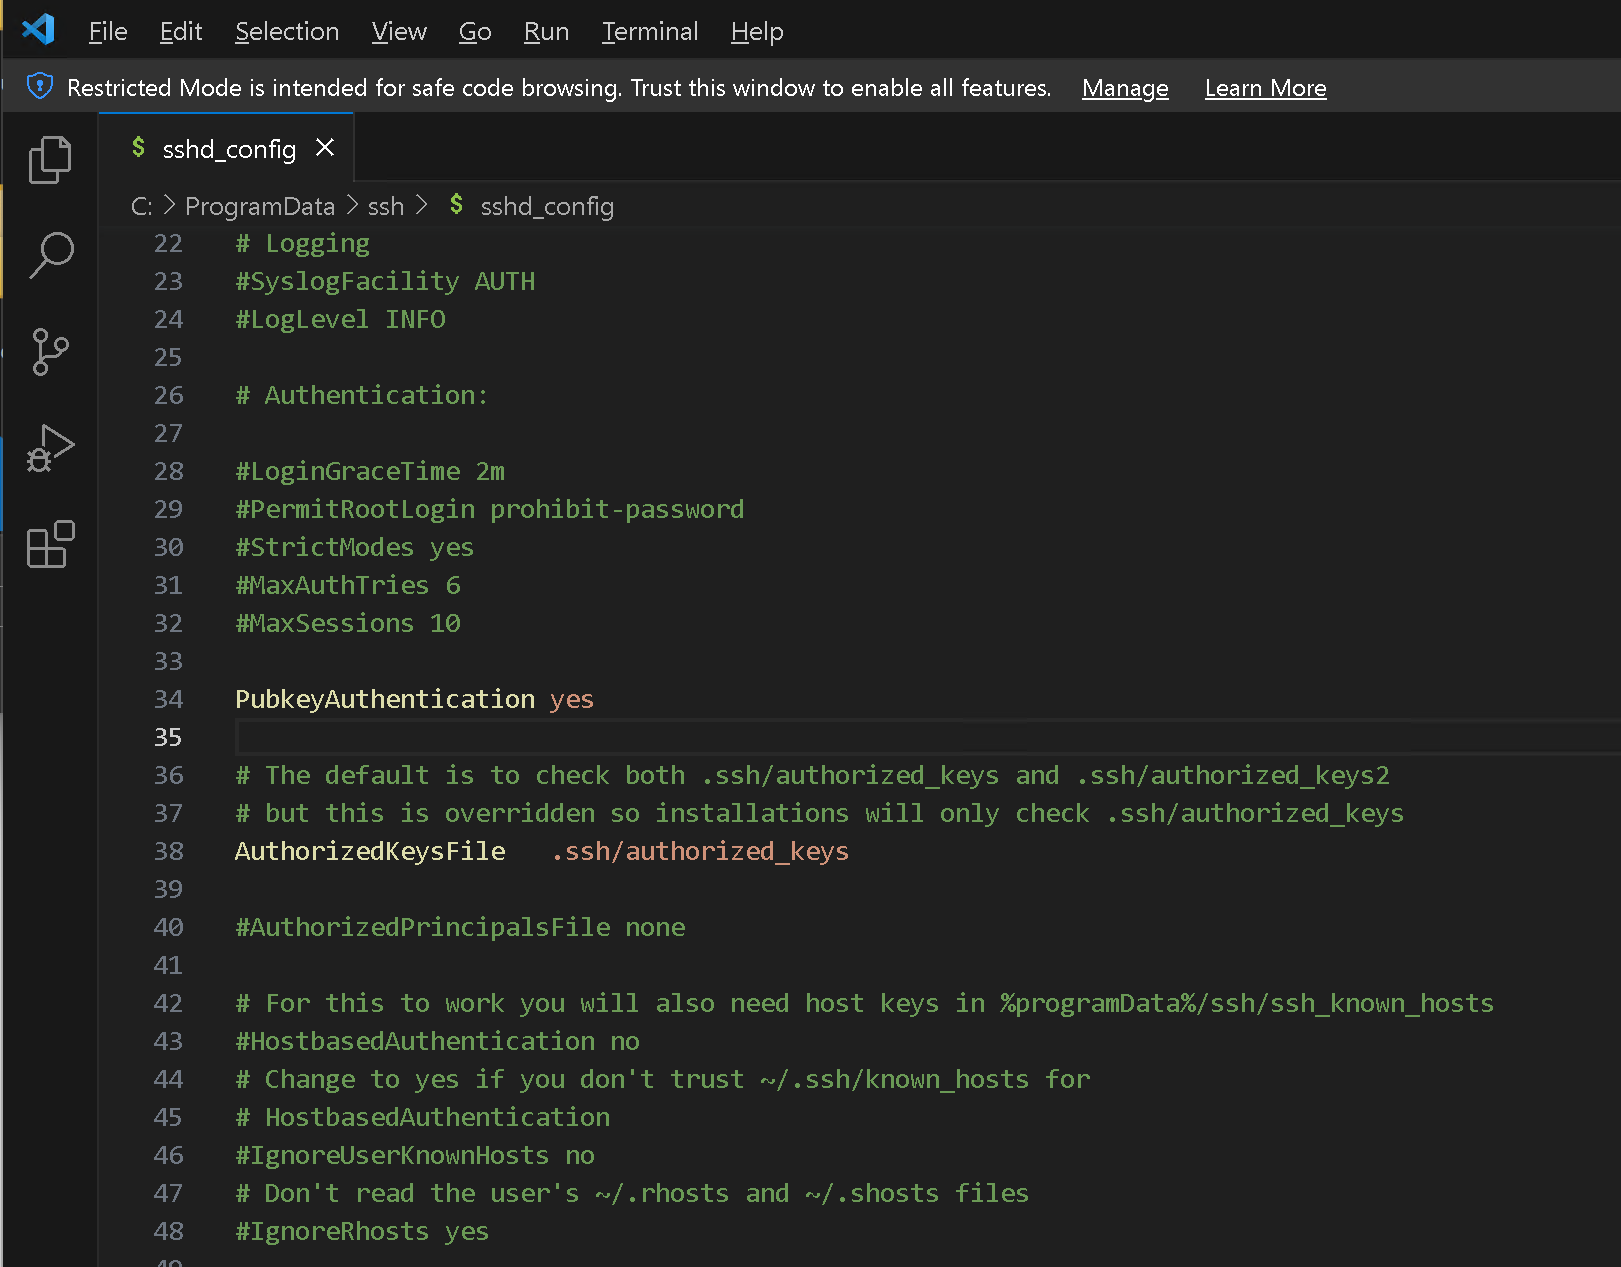Open the Extensions view icon
The image size is (1621, 1267).
click(50, 545)
